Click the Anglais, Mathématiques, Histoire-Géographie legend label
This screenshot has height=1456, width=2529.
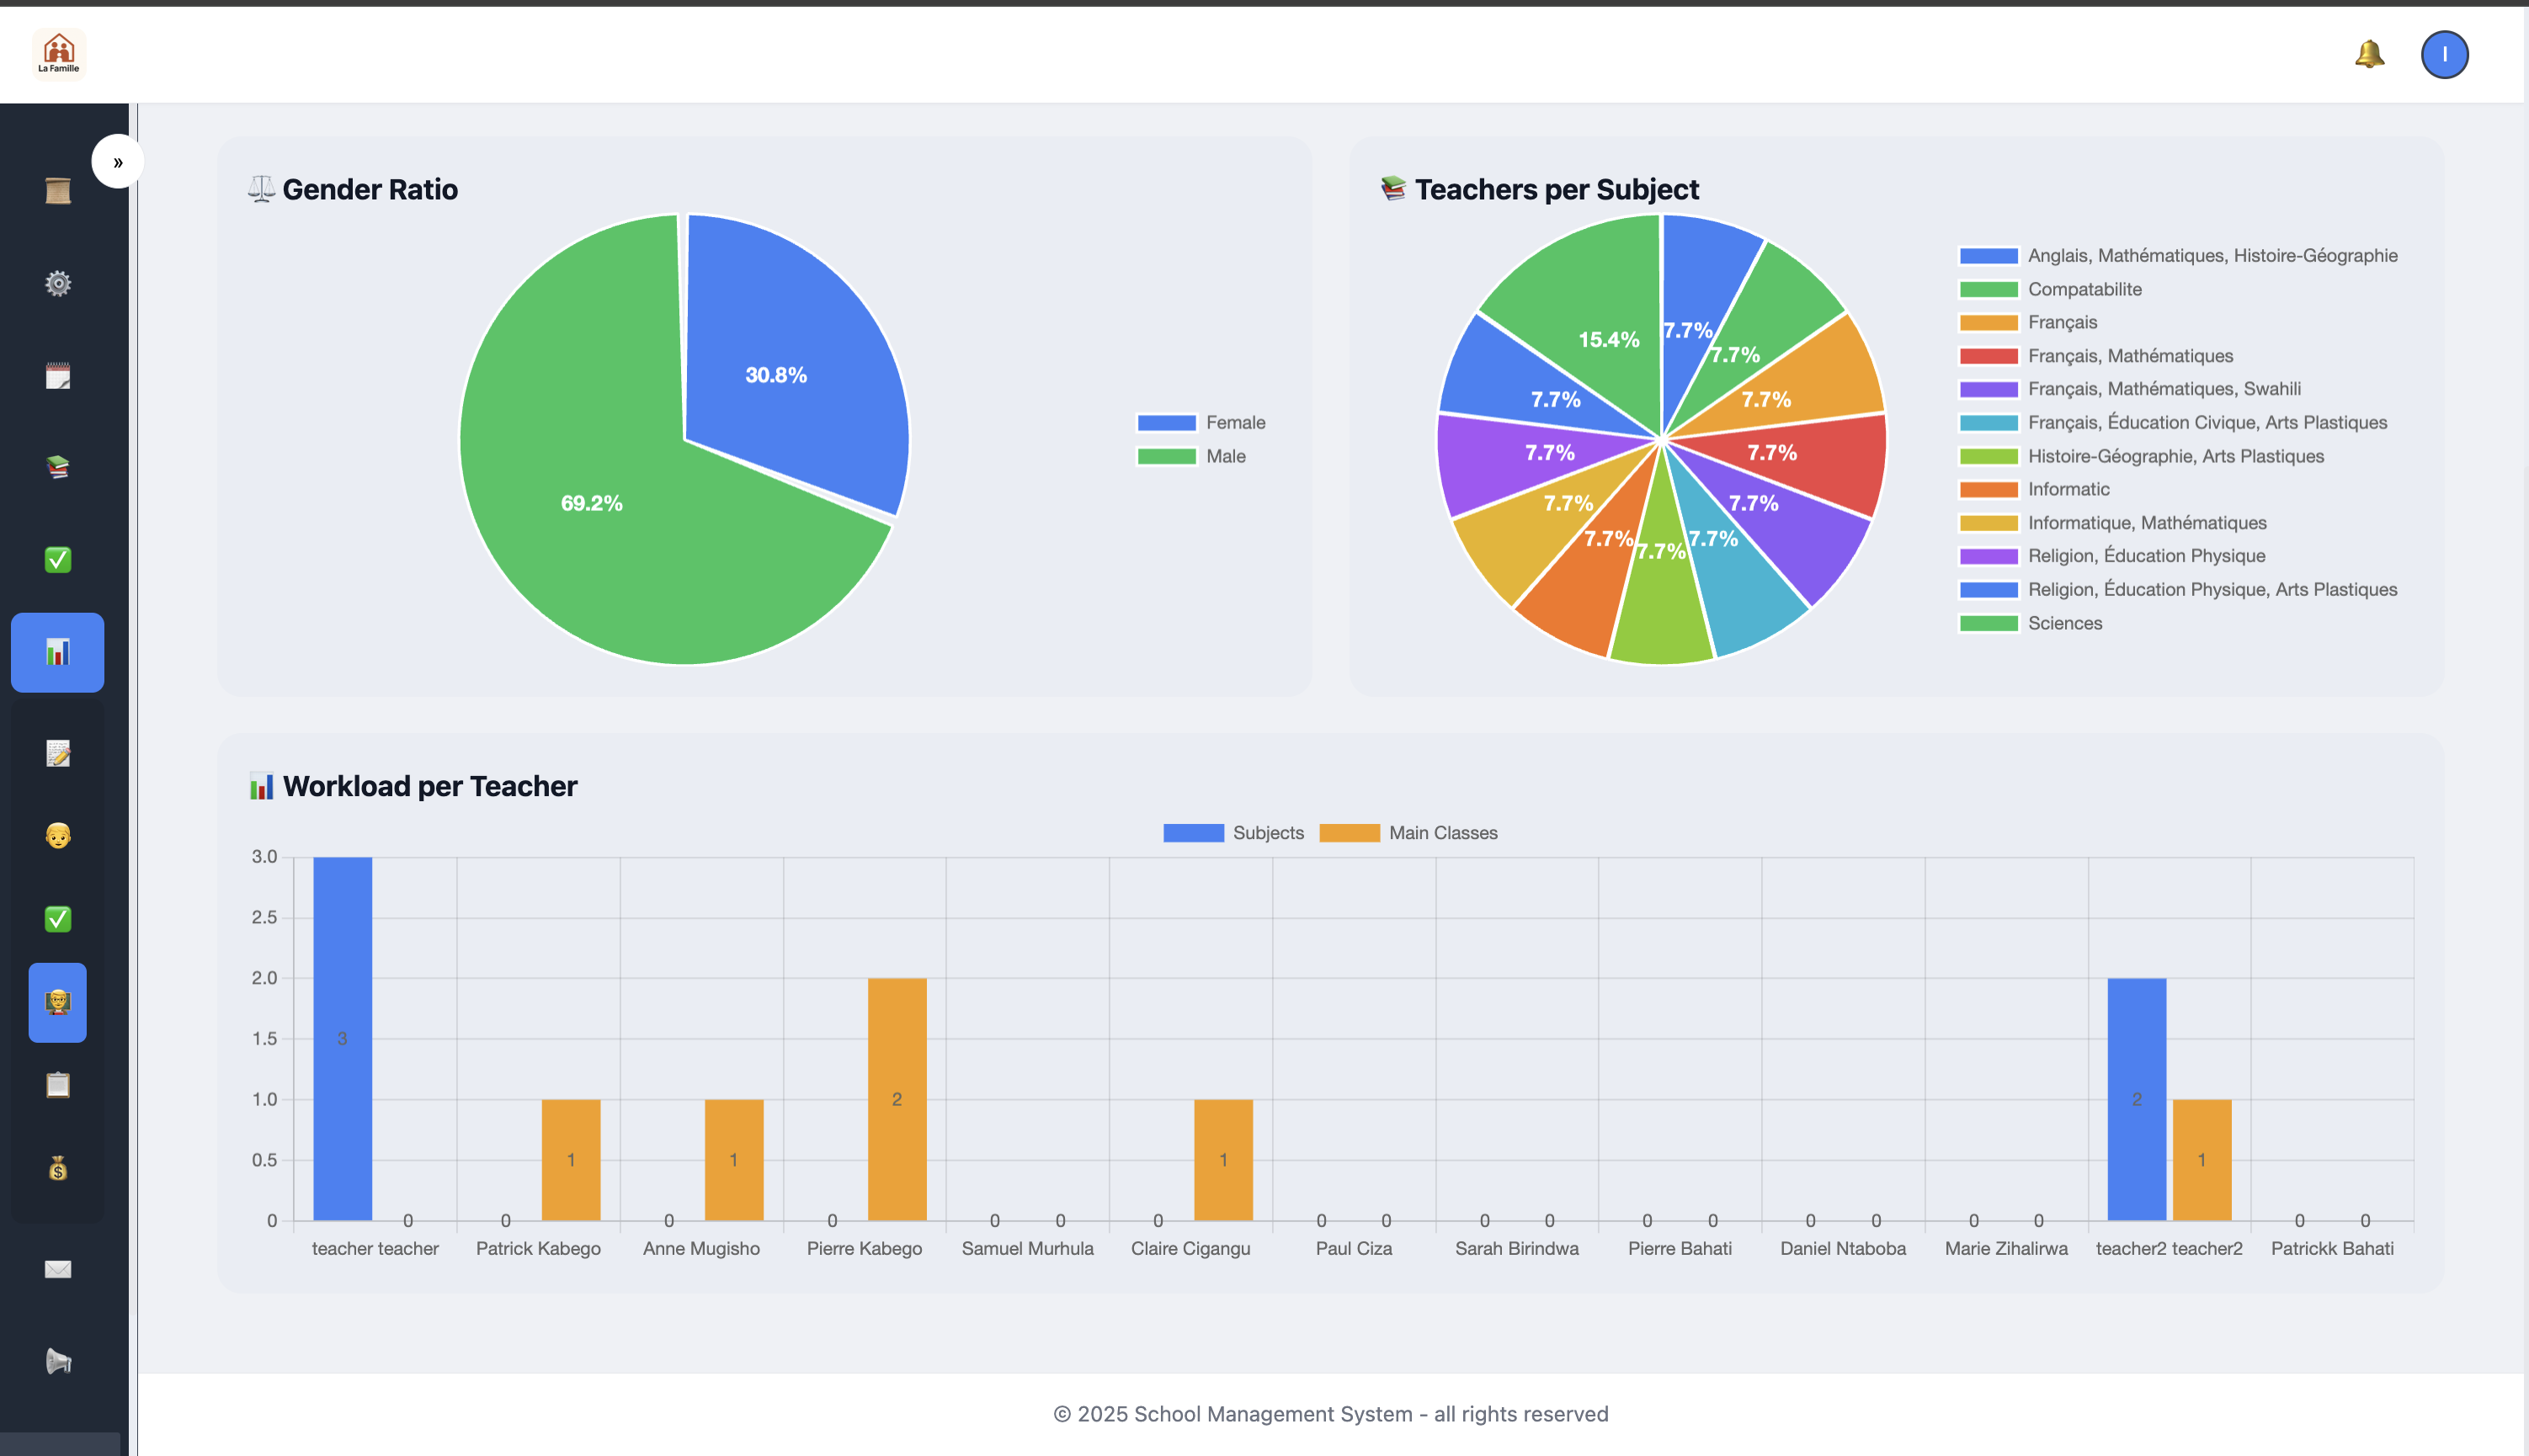pos(2212,255)
